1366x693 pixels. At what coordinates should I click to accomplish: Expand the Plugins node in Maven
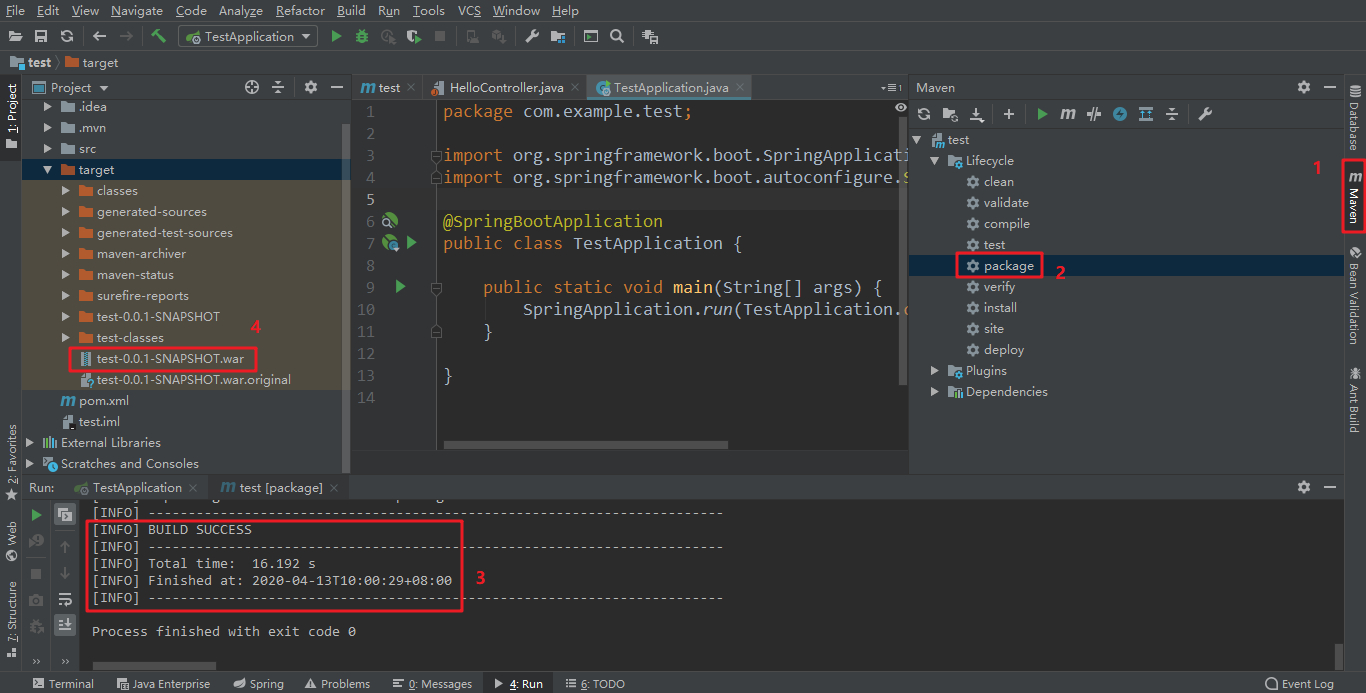pos(935,371)
